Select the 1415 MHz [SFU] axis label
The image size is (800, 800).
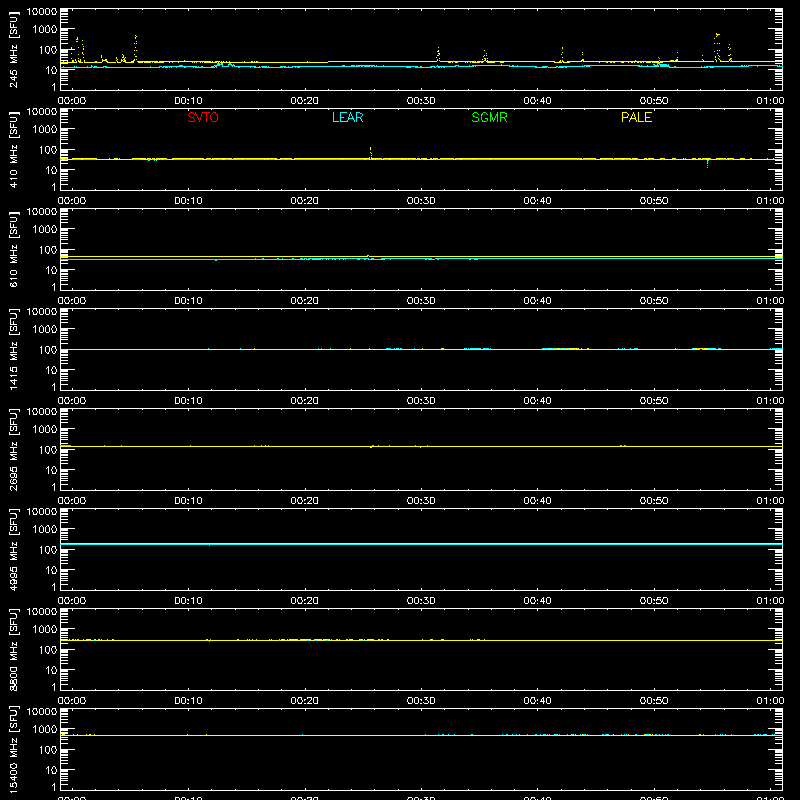point(14,349)
